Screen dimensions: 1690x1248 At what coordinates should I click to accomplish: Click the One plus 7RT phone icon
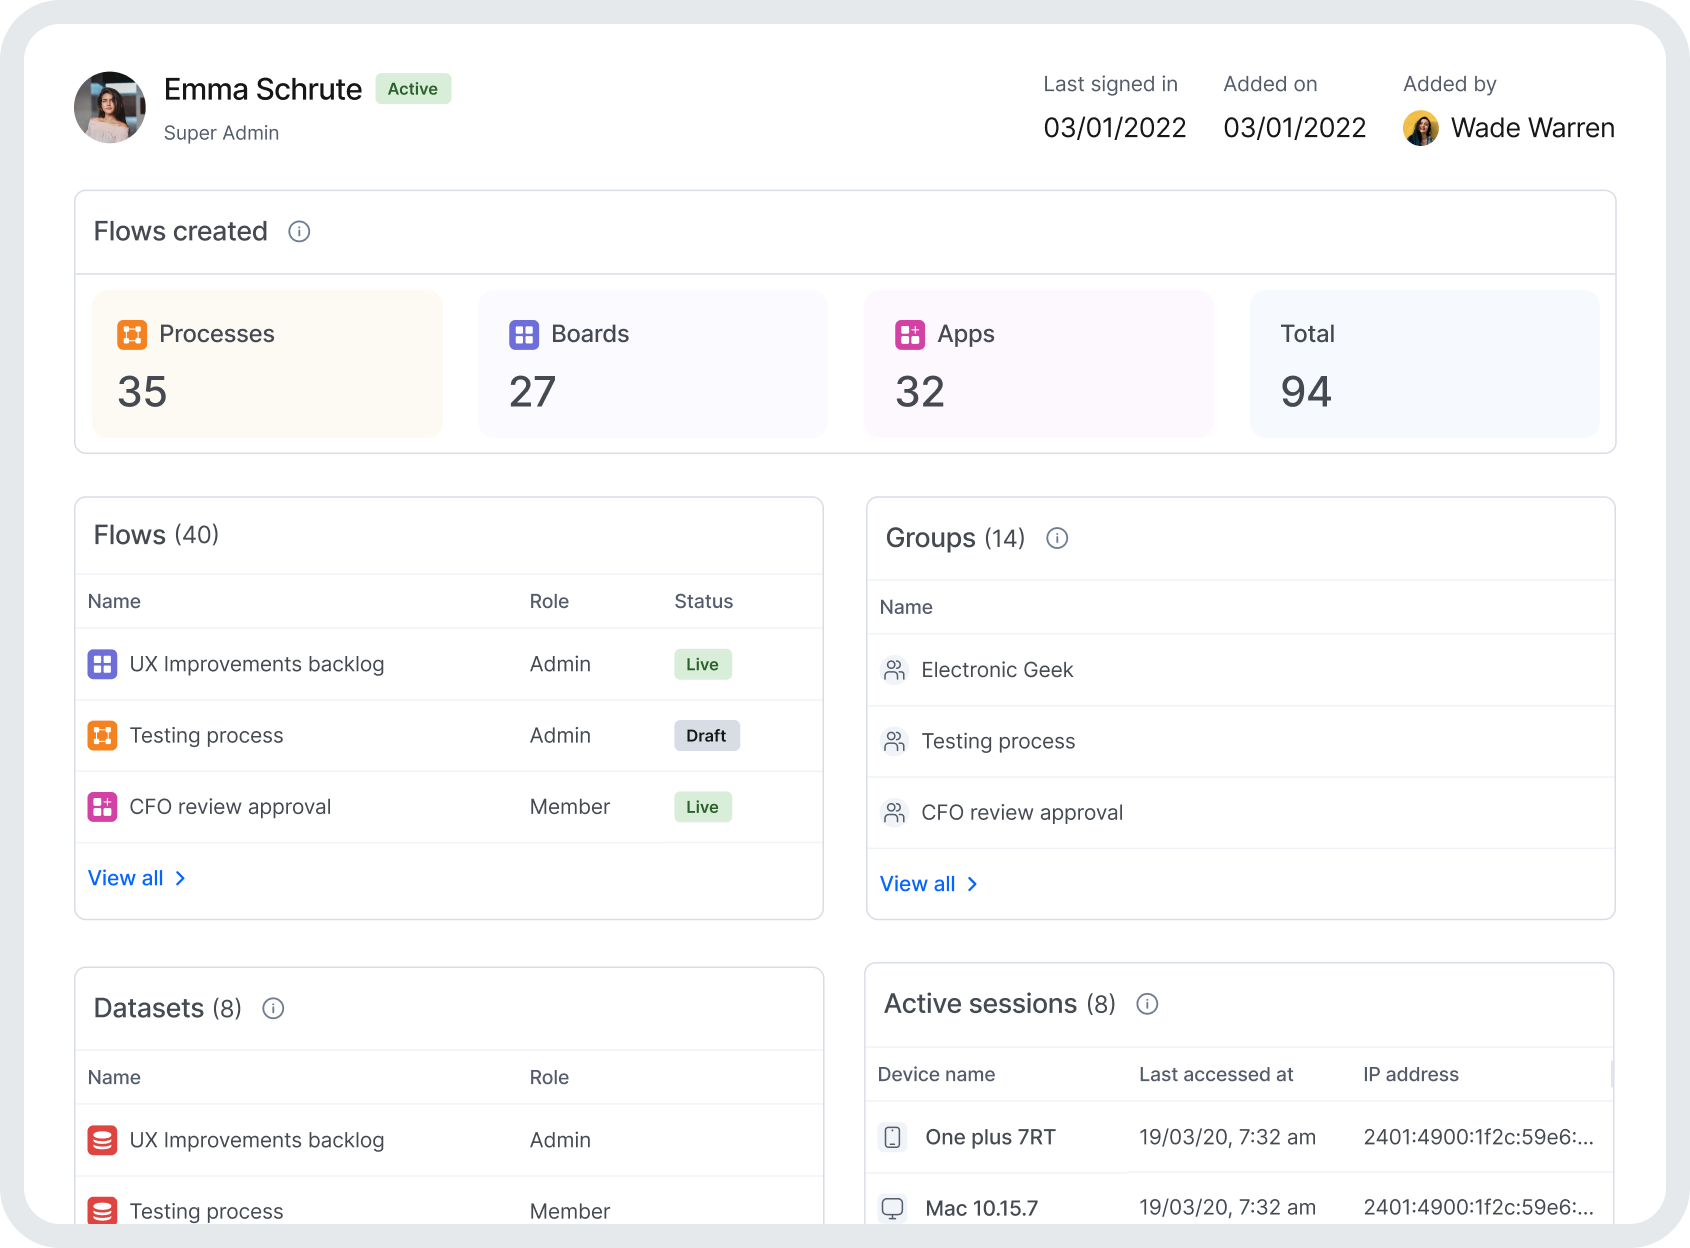point(892,1137)
